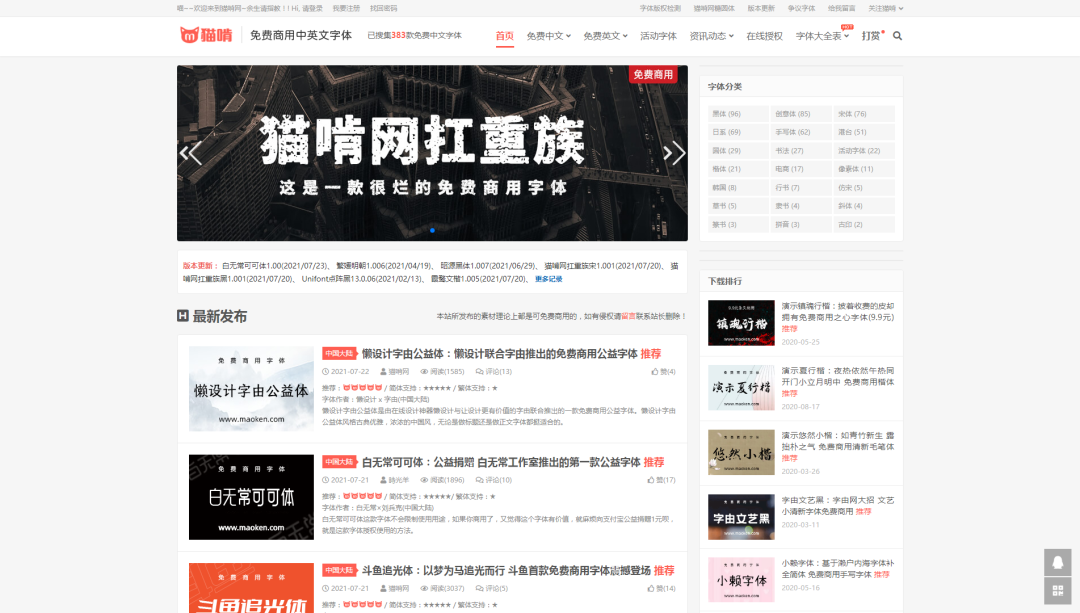Screen dimensions: 1080x613
Task: Click 赞(17) like icon on 白无常可可体
Action: pyautogui.click(x=651, y=480)
